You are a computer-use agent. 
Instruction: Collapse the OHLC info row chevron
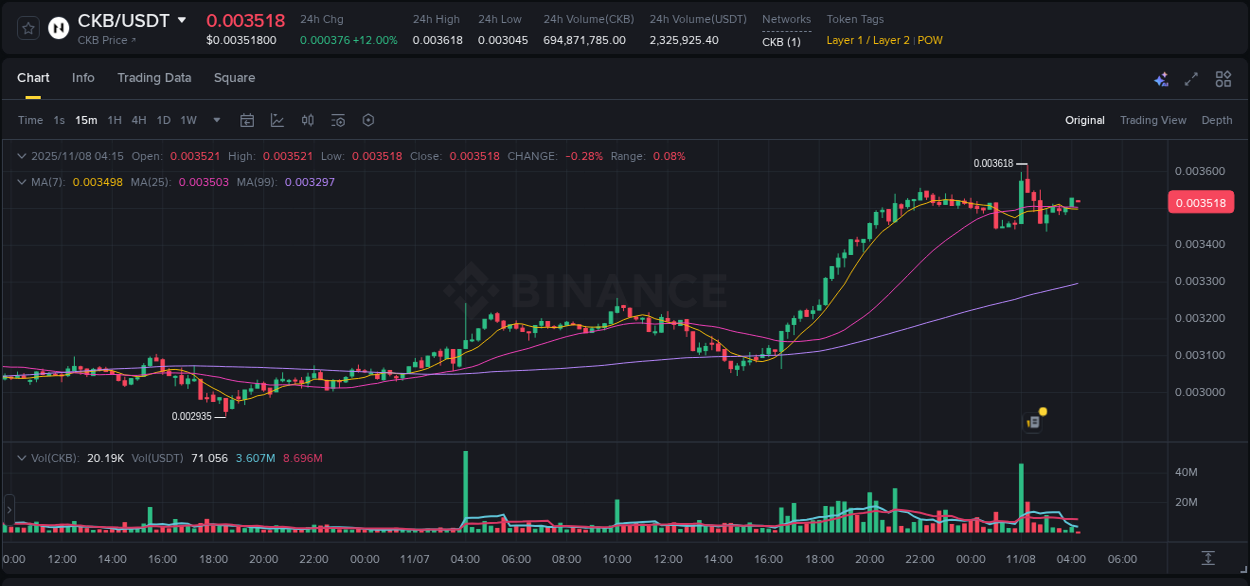click(x=21, y=156)
